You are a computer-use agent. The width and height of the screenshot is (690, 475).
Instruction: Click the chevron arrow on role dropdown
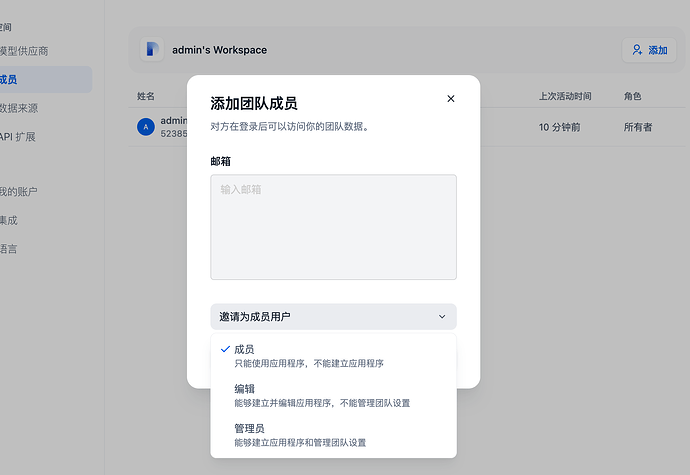point(442,317)
